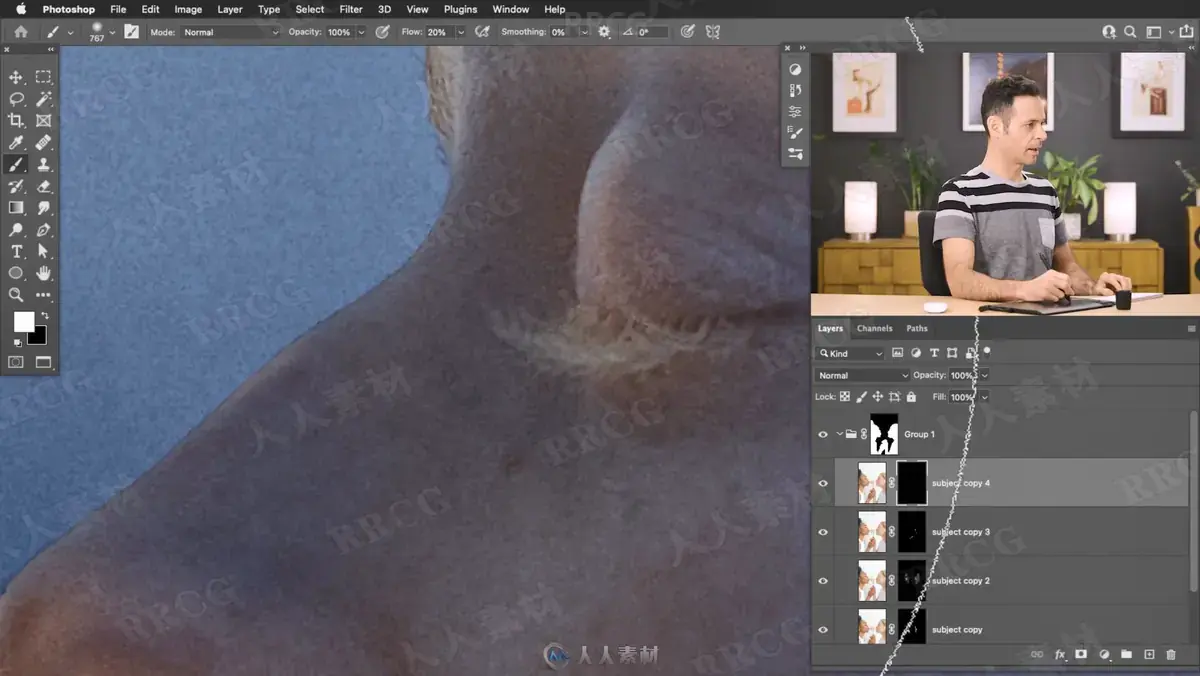Collapse the Group 1 chevron

pos(839,434)
